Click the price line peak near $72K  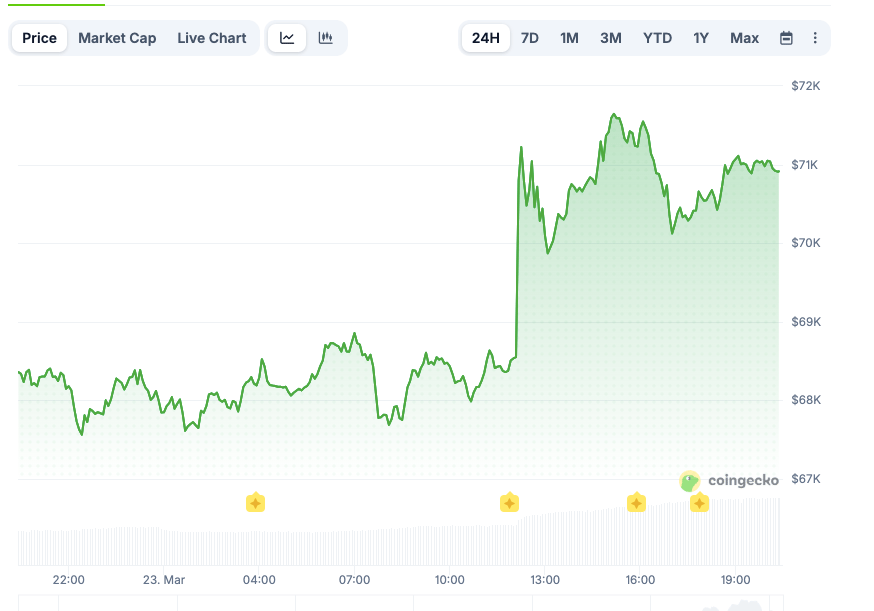[x=613, y=115]
